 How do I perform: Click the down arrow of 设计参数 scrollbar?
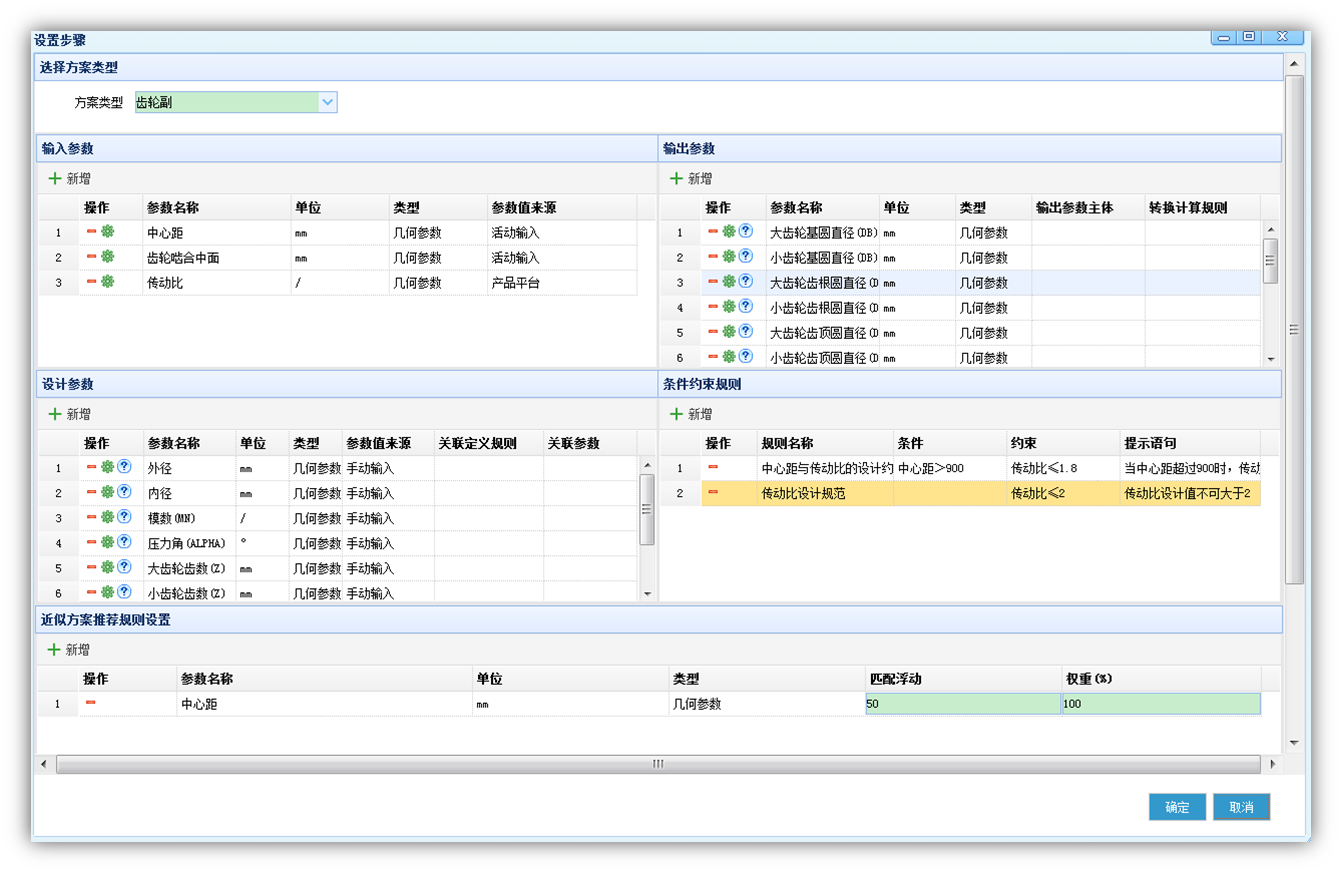(x=647, y=594)
